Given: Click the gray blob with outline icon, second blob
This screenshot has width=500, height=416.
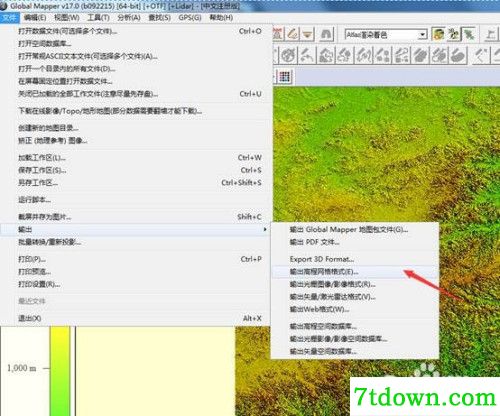Looking at the screenshot, I should [x=440, y=55].
